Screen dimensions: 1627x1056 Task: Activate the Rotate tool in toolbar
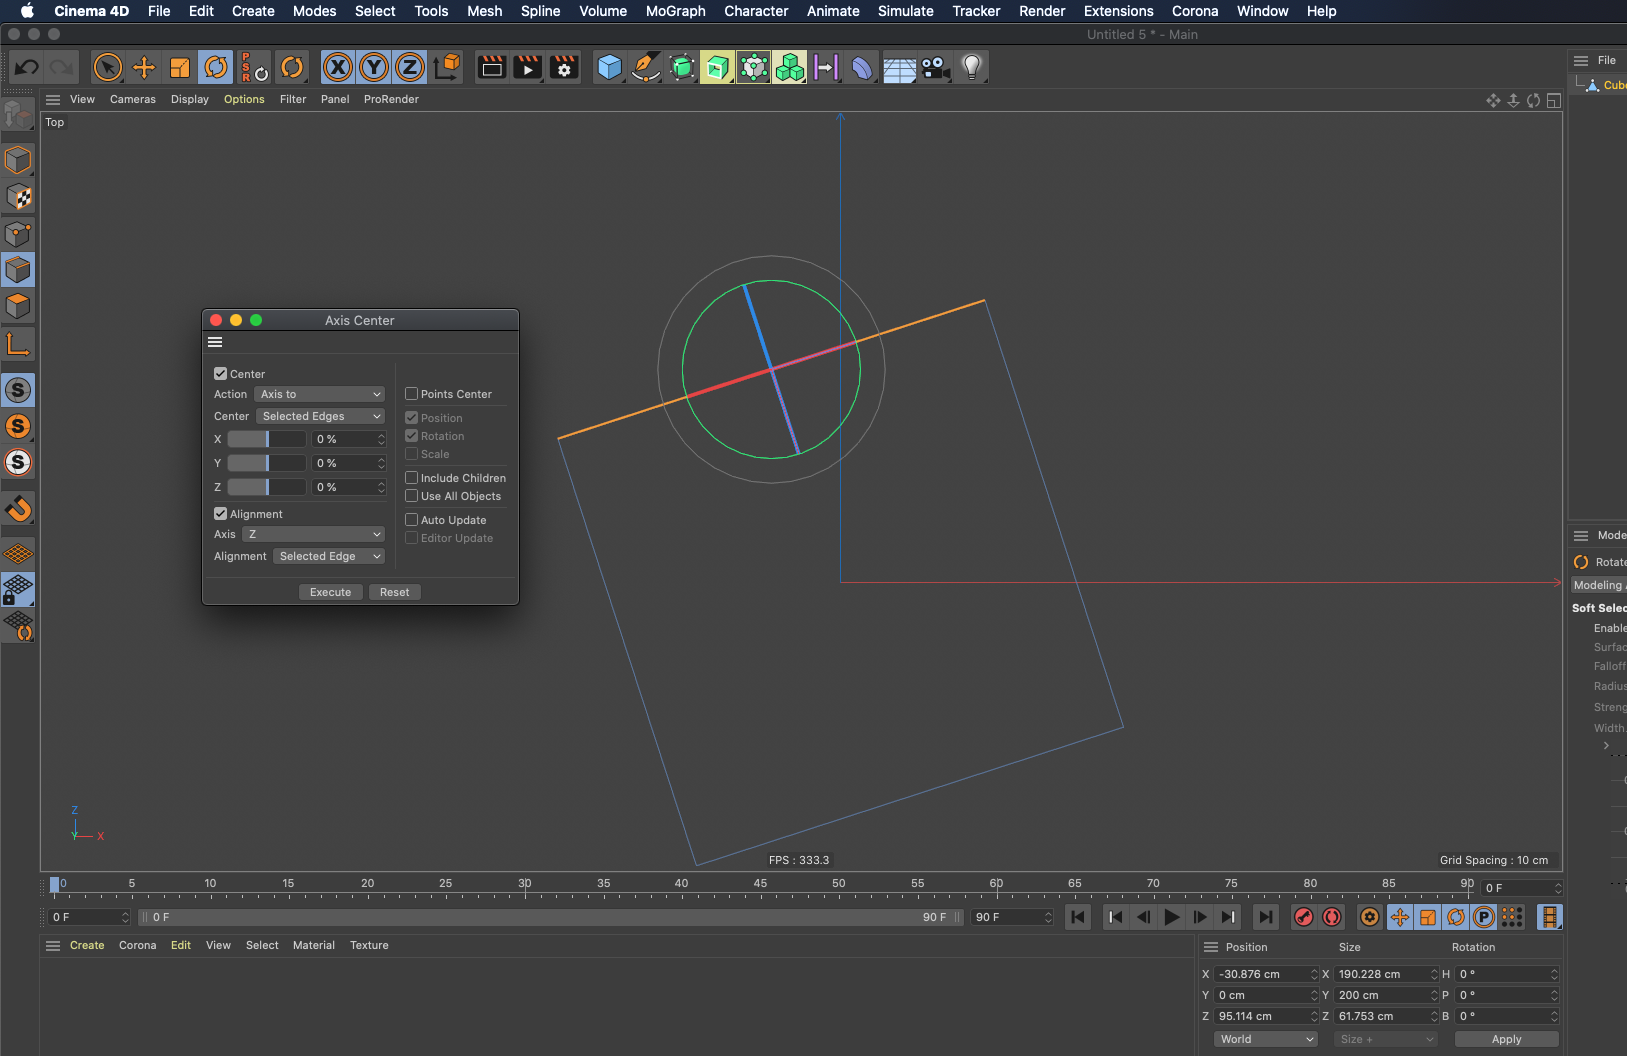click(216, 68)
